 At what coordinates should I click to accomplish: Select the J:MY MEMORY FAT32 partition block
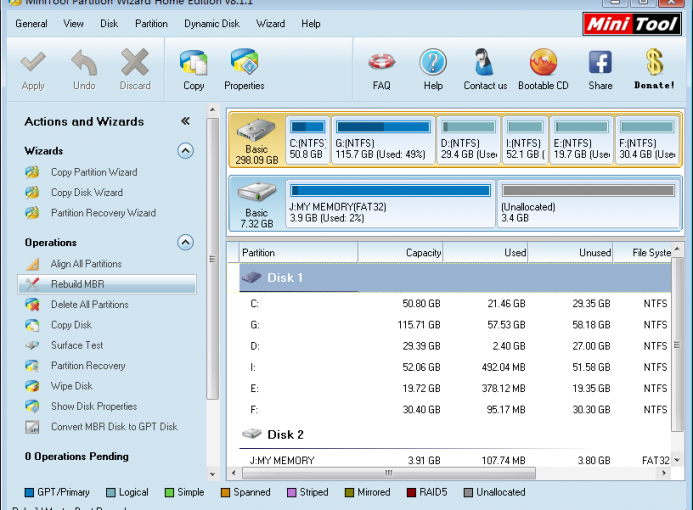click(x=390, y=204)
